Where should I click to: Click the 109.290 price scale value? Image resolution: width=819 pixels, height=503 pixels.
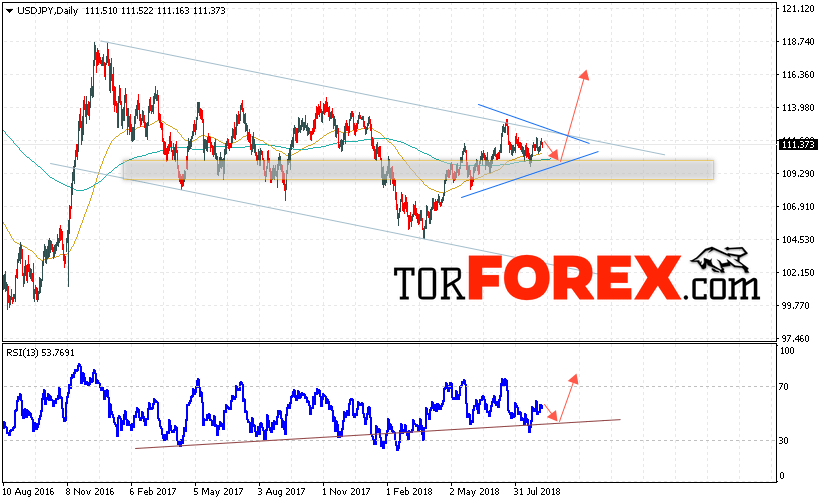click(798, 173)
